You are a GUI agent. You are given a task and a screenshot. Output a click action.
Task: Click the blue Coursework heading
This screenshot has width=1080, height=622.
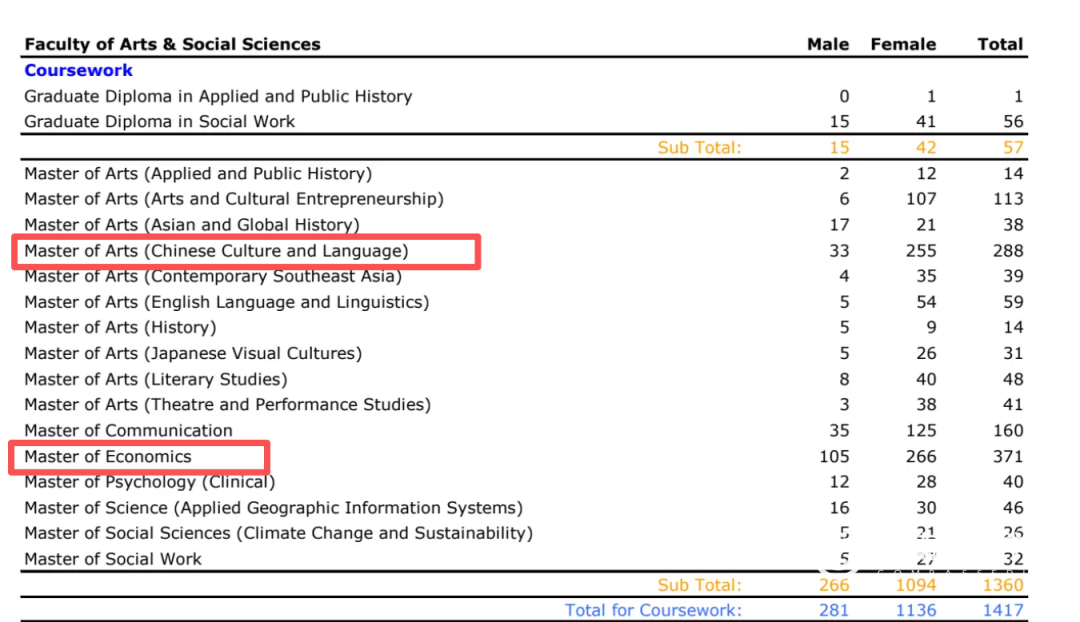pyautogui.click(x=78, y=70)
